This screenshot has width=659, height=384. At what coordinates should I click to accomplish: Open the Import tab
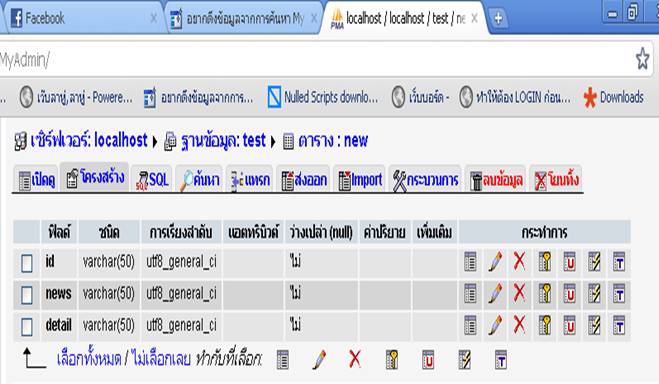tap(360, 180)
